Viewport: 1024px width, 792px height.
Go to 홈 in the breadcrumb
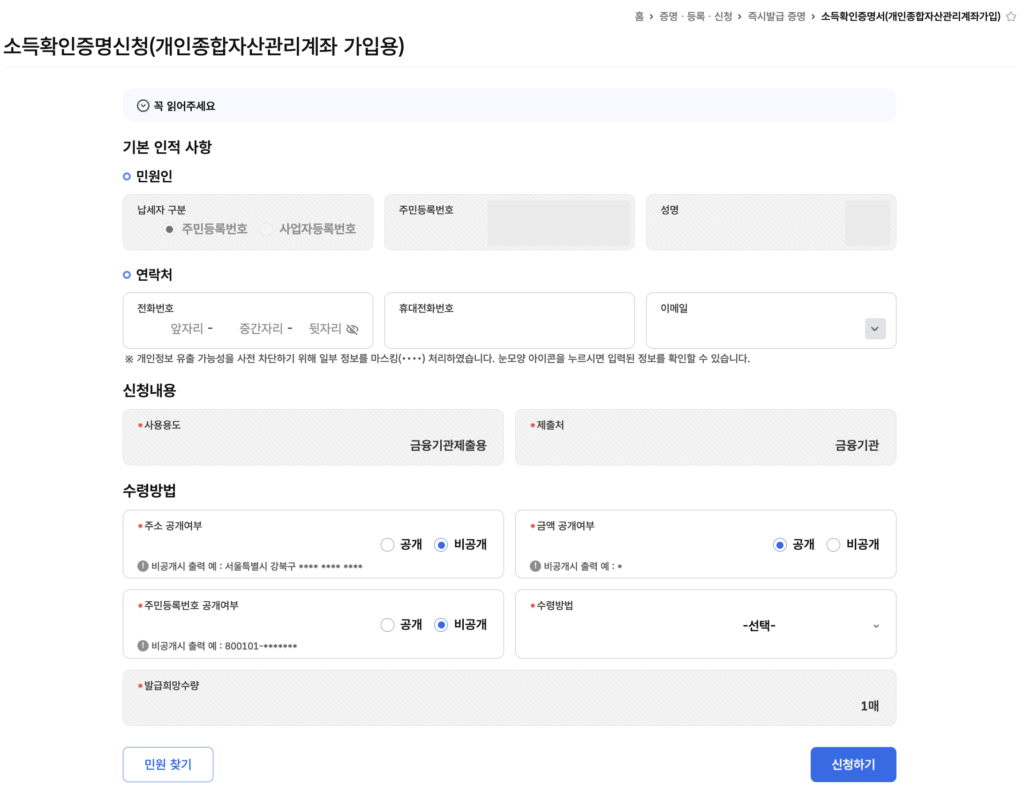coord(639,17)
